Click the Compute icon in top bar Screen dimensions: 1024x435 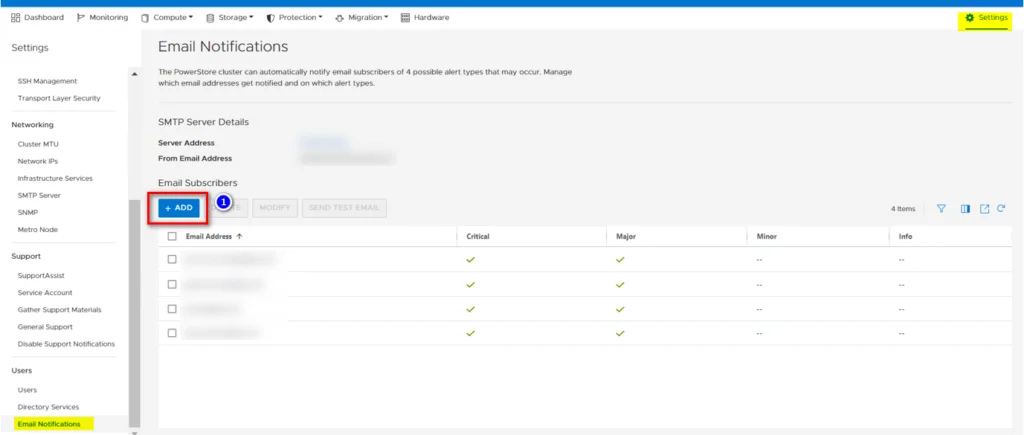[x=145, y=18]
